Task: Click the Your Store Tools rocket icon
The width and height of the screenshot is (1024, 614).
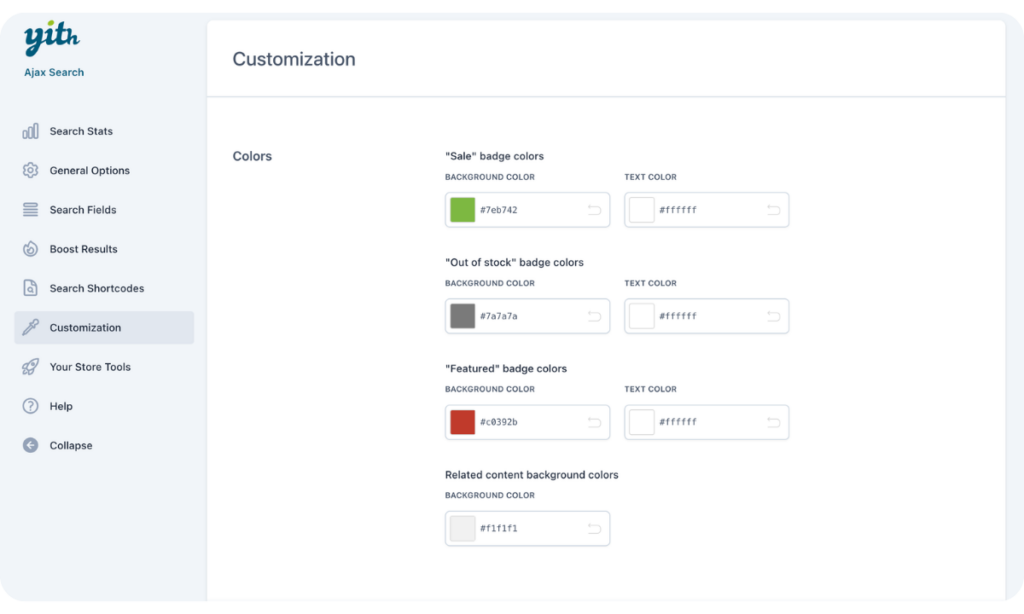Action: click(x=30, y=366)
